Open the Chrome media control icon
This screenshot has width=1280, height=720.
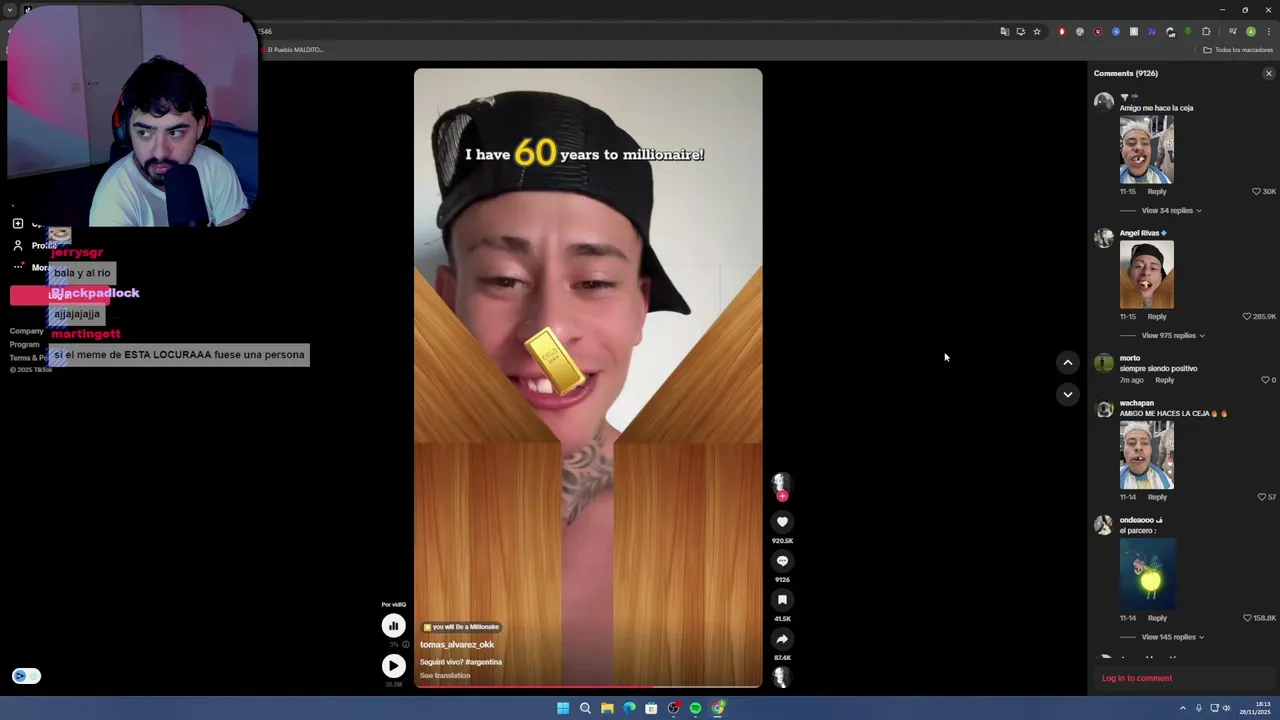point(1232,31)
